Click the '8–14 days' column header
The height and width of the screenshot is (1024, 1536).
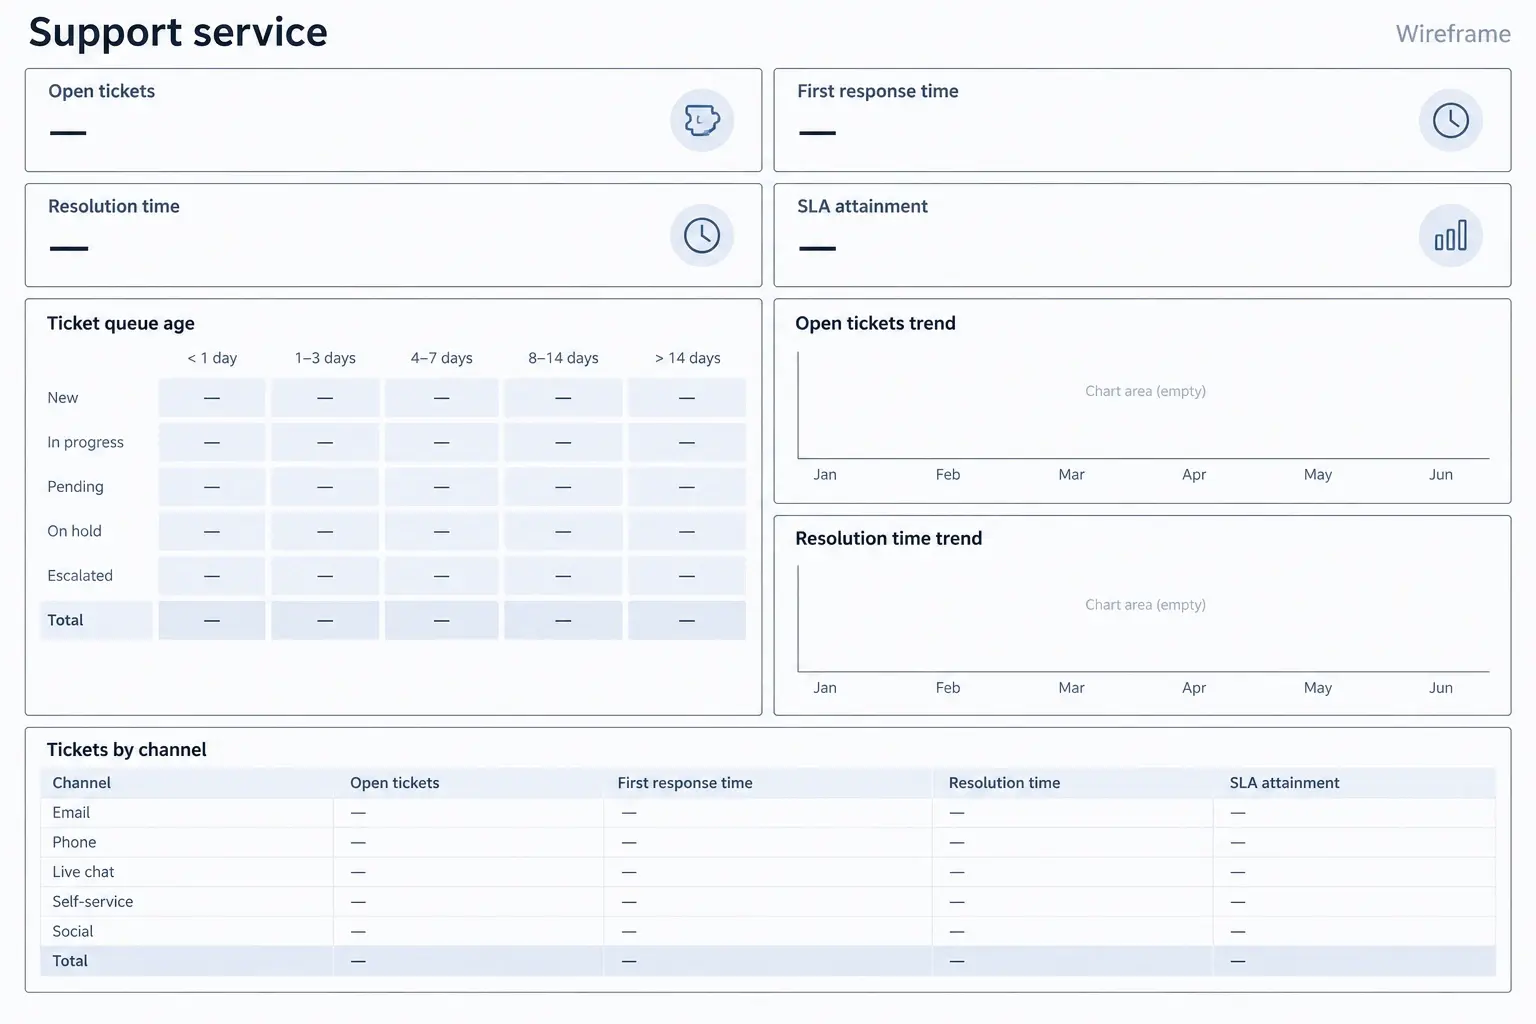(x=563, y=358)
